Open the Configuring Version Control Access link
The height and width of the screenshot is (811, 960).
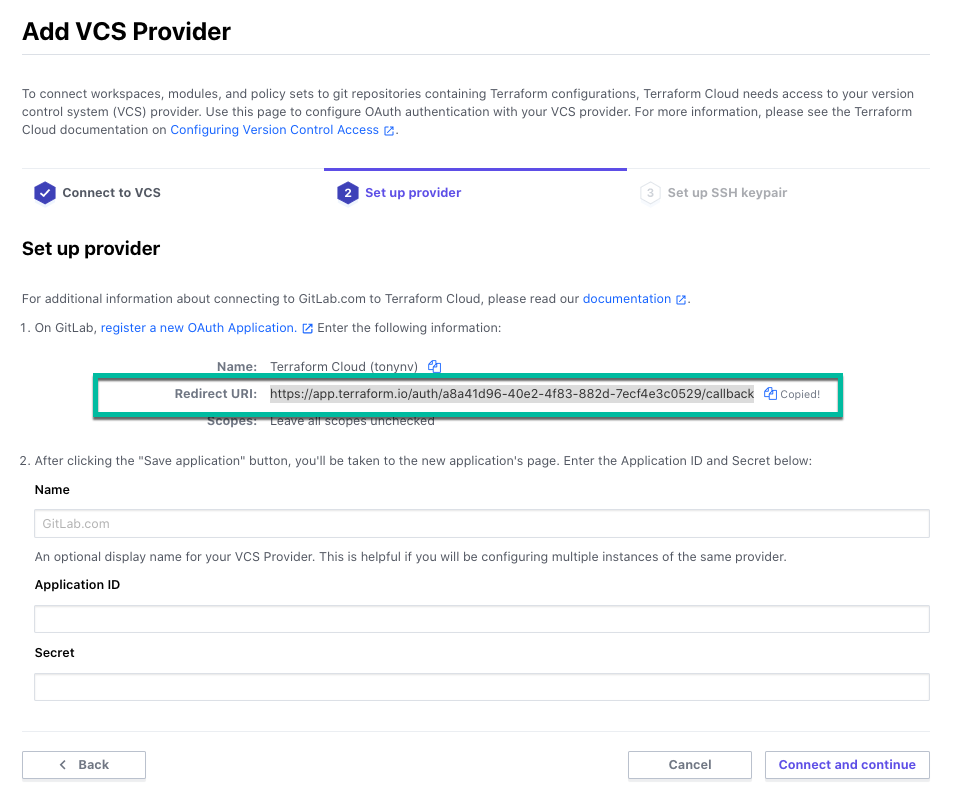click(x=274, y=130)
